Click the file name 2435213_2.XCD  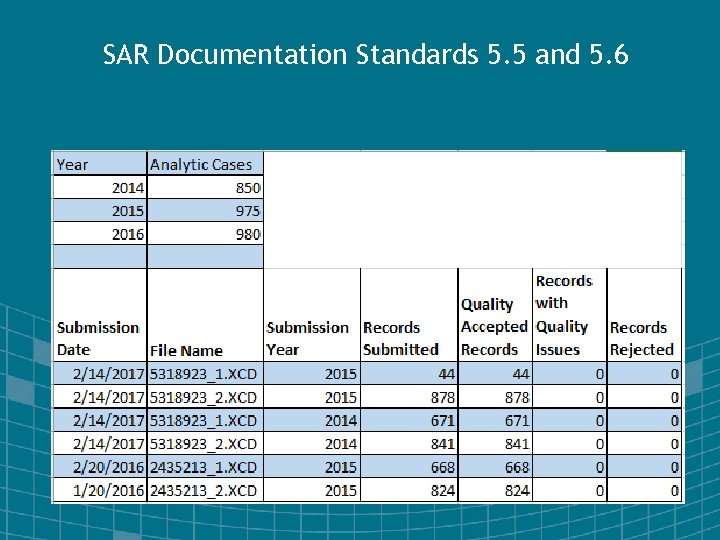(x=205, y=490)
